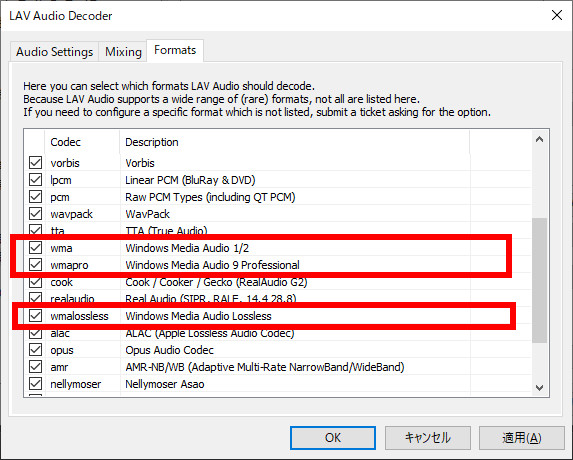Uncheck the amr codec checkbox

click(35, 366)
